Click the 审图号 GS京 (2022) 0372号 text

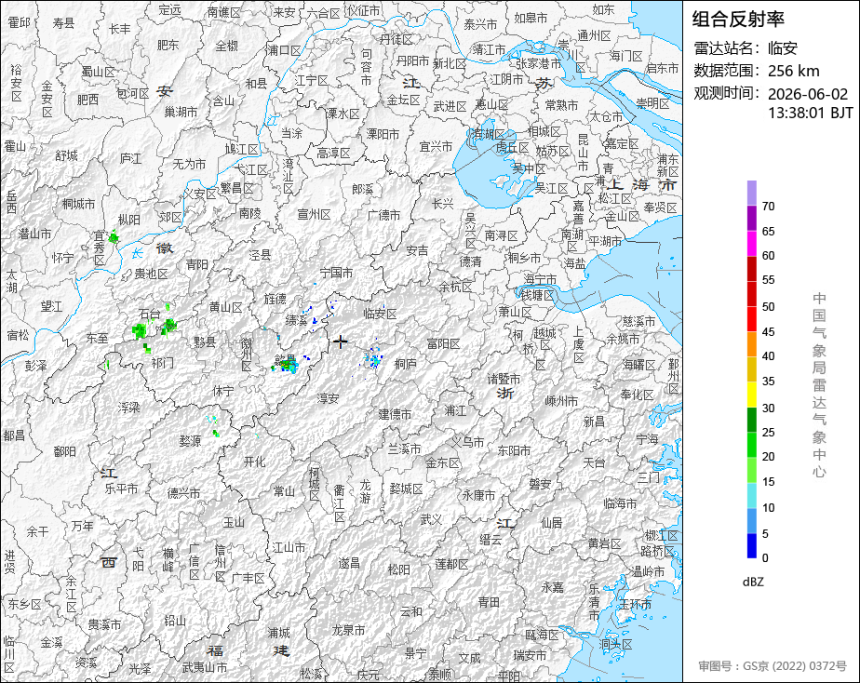772,666
